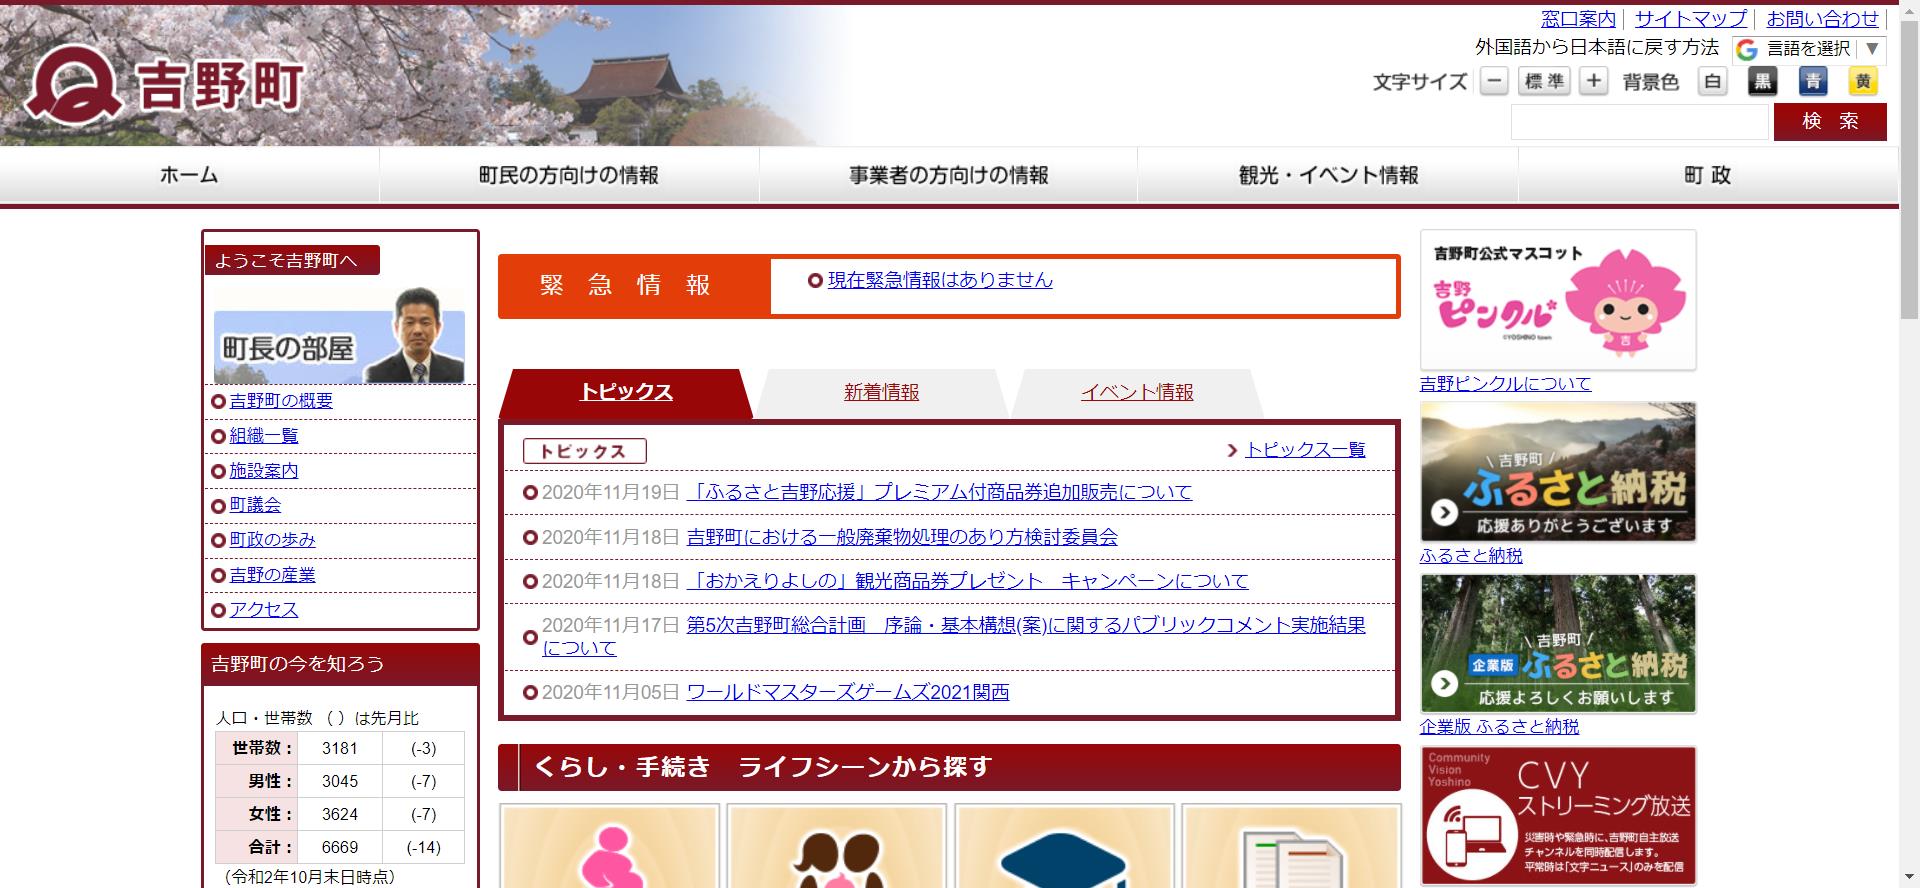Image resolution: width=1920 pixels, height=888 pixels.
Task: Open the 吉野の産業 sidebar link
Action: (272, 575)
